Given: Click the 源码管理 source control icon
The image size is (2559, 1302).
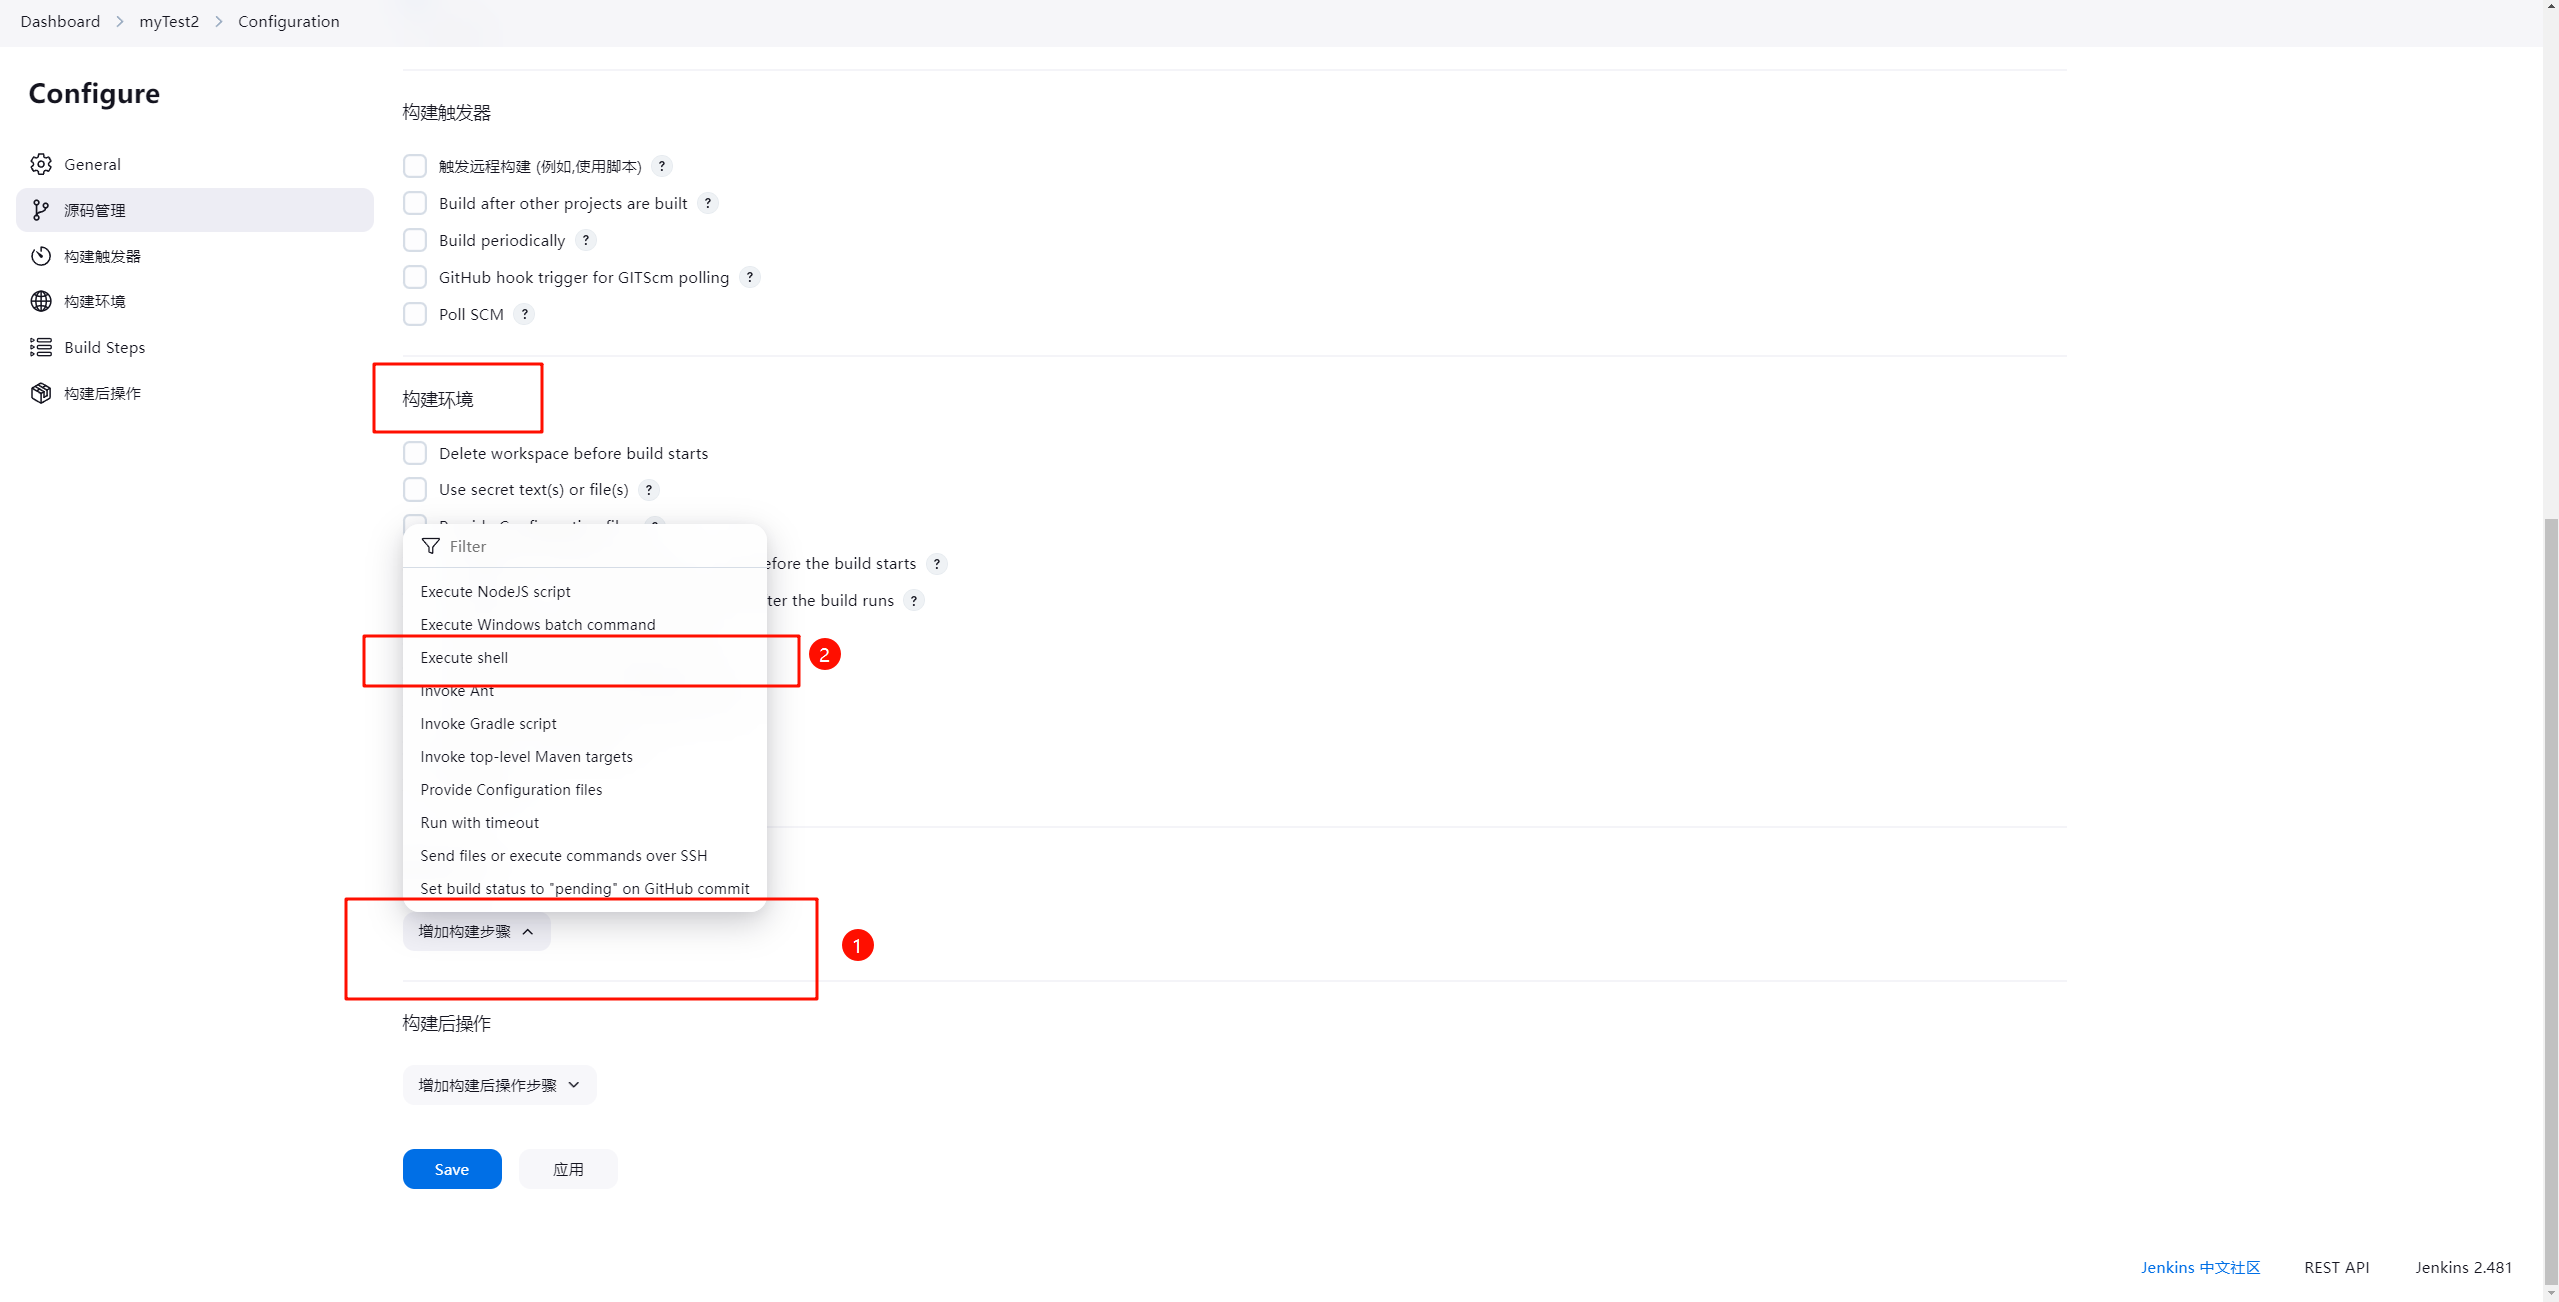Looking at the screenshot, I should tap(40, 209).
